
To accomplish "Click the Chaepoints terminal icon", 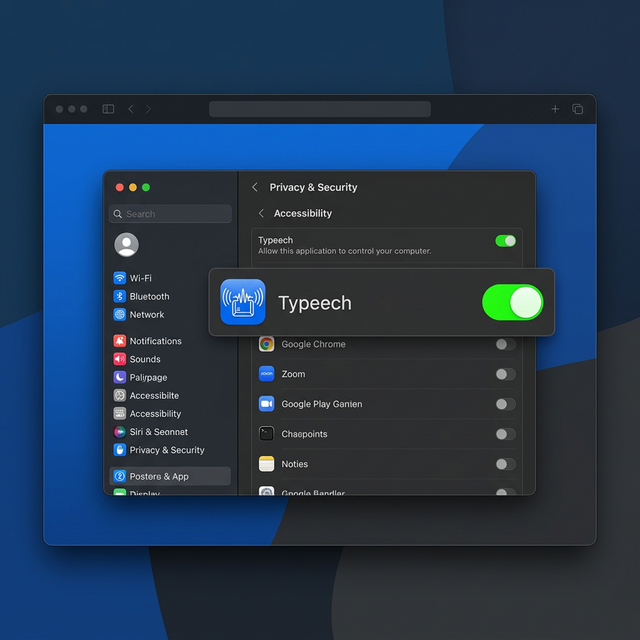I will click(x=267, y=434).
